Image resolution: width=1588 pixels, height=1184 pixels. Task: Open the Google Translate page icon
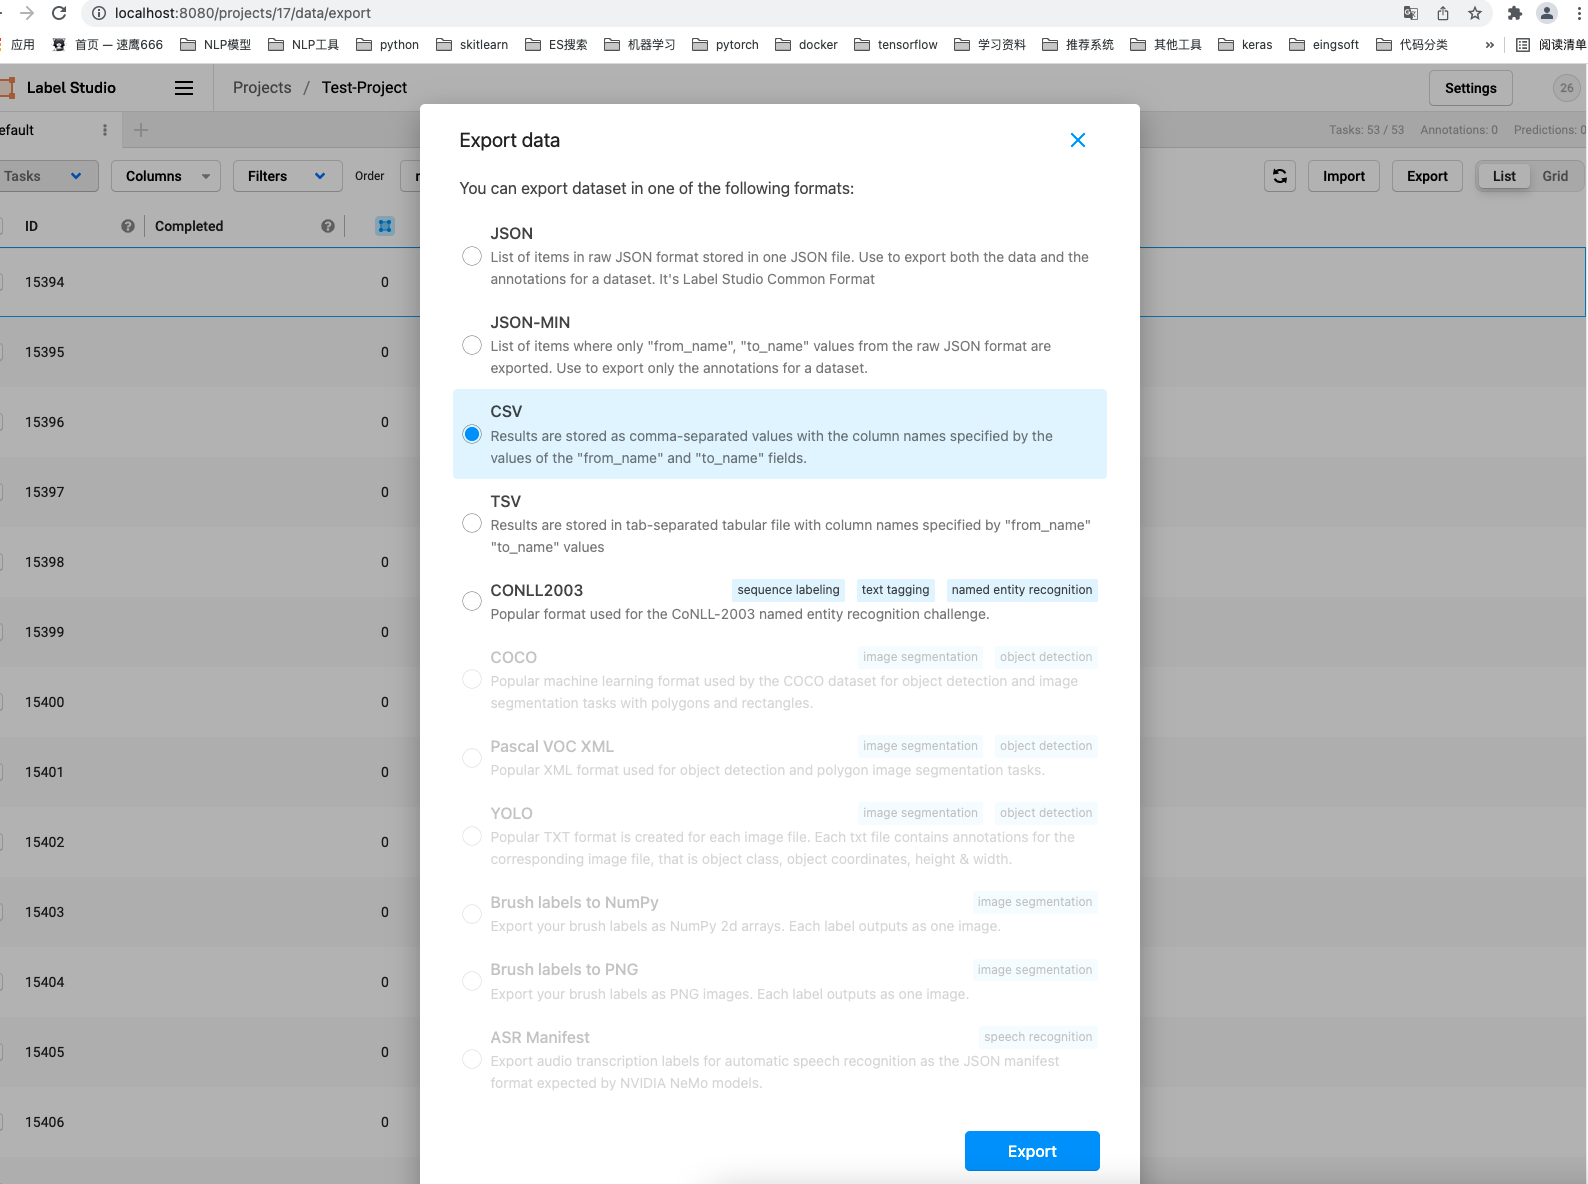tap(1411, 13)
